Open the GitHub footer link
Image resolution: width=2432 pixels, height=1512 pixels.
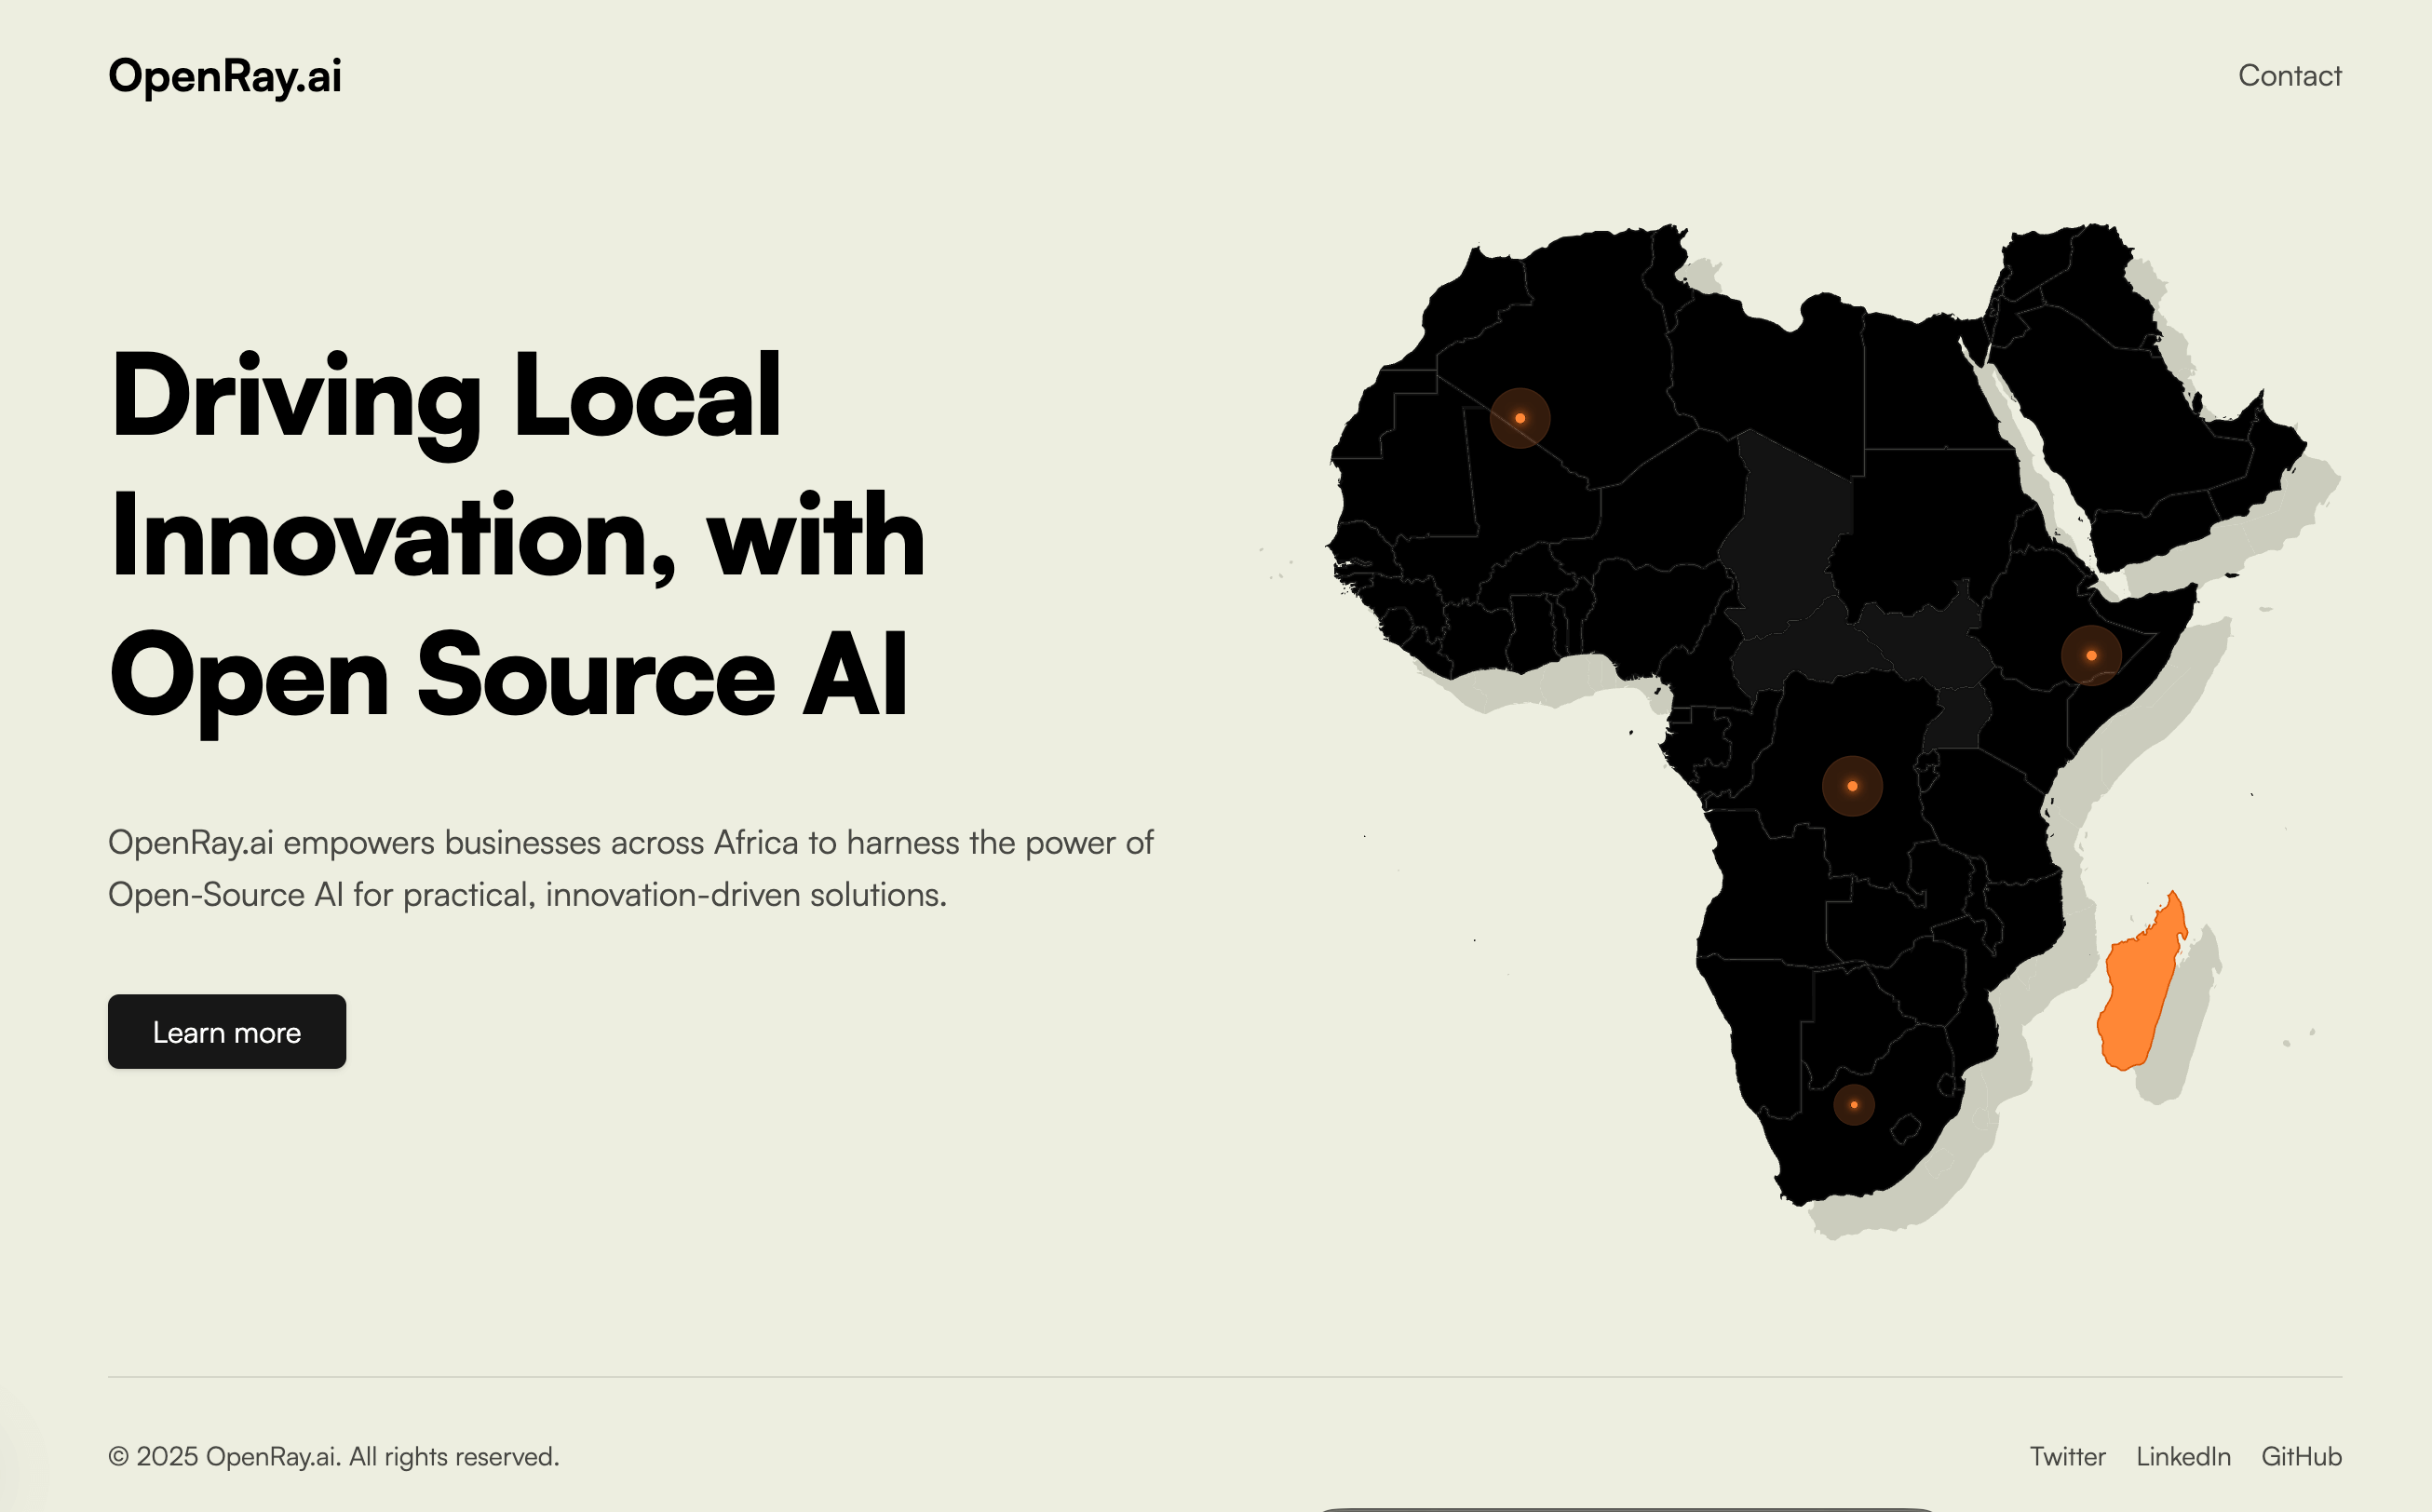[x=2301, y=1456]
